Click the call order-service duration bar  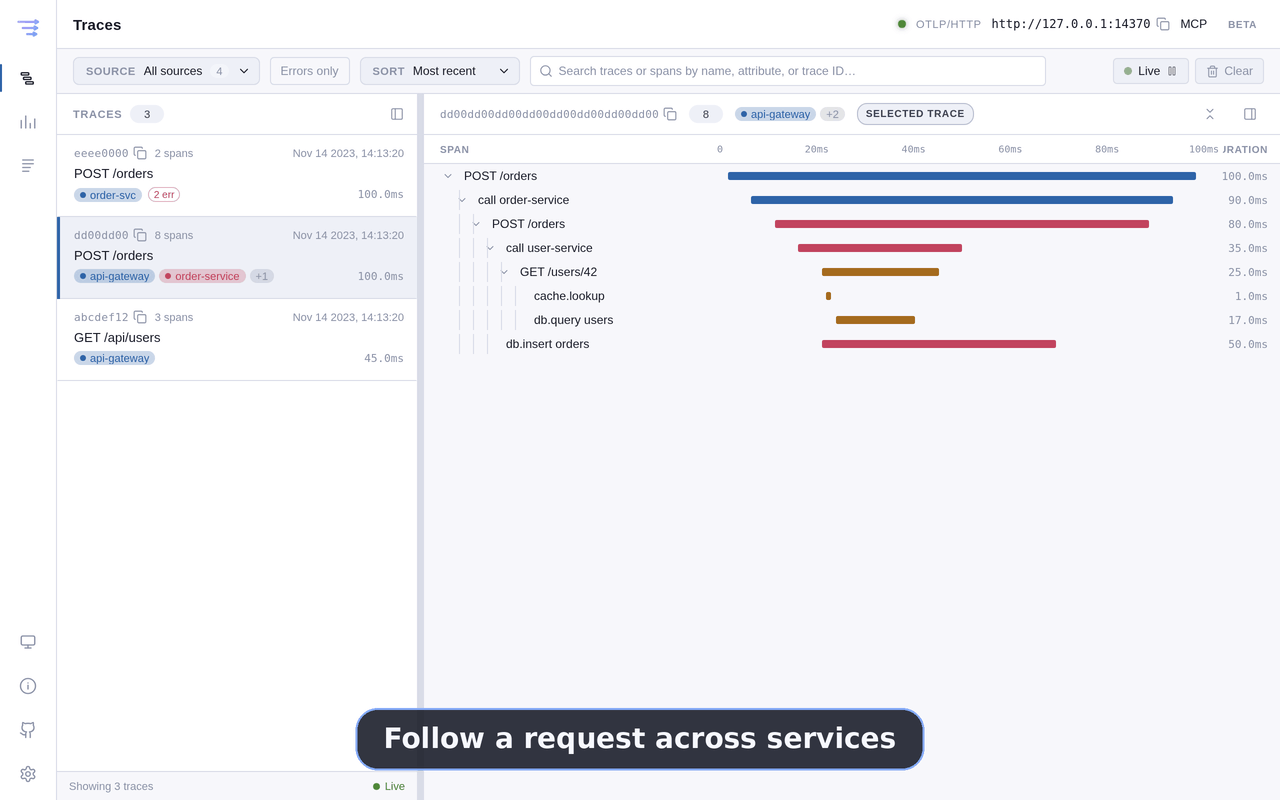pyautogui.click(x=962, y=200)
